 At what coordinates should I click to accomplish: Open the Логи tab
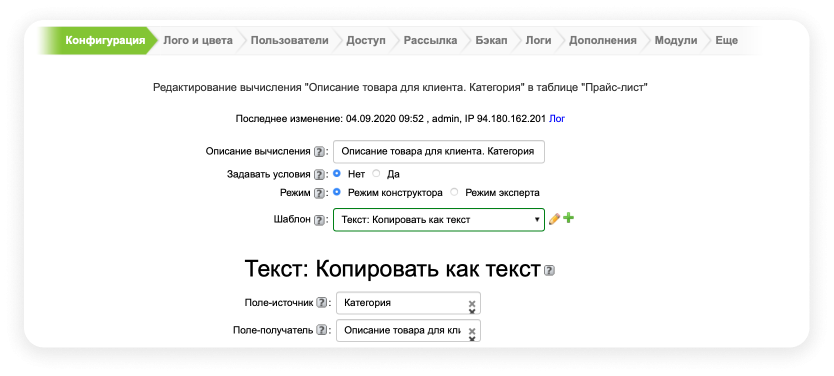tap(538, 40)
